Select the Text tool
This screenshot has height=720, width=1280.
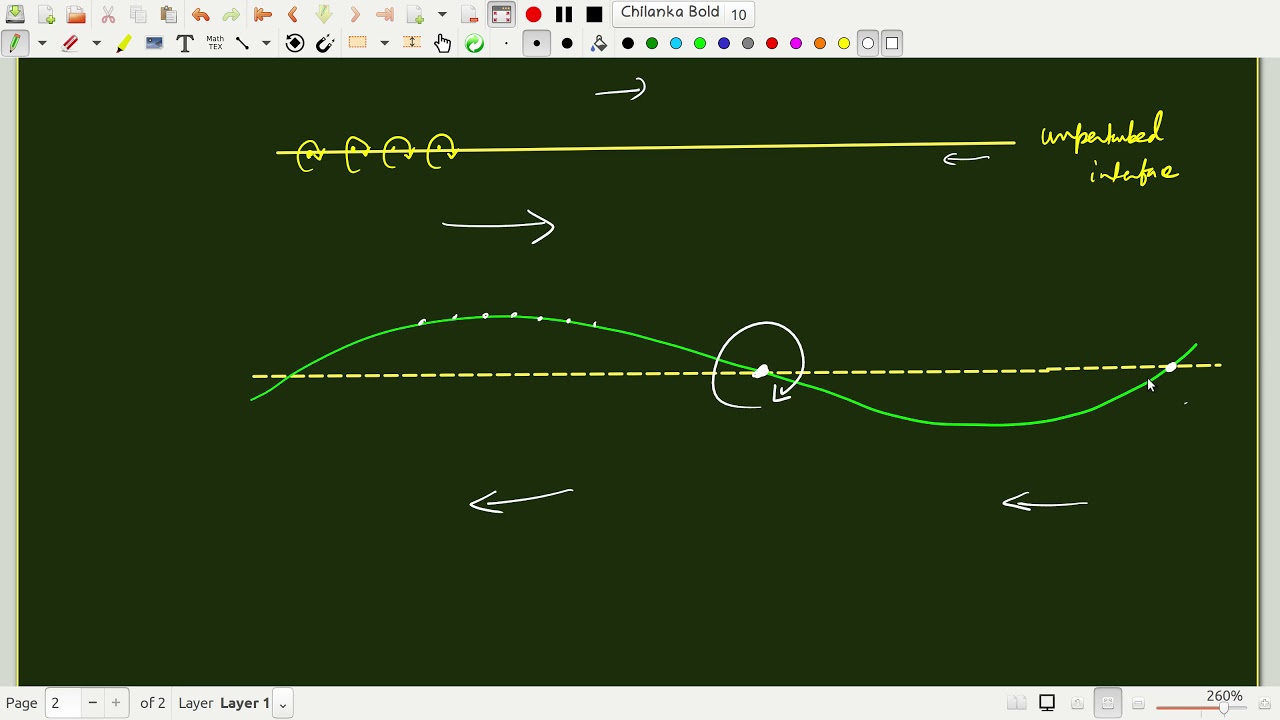(184, 43)
